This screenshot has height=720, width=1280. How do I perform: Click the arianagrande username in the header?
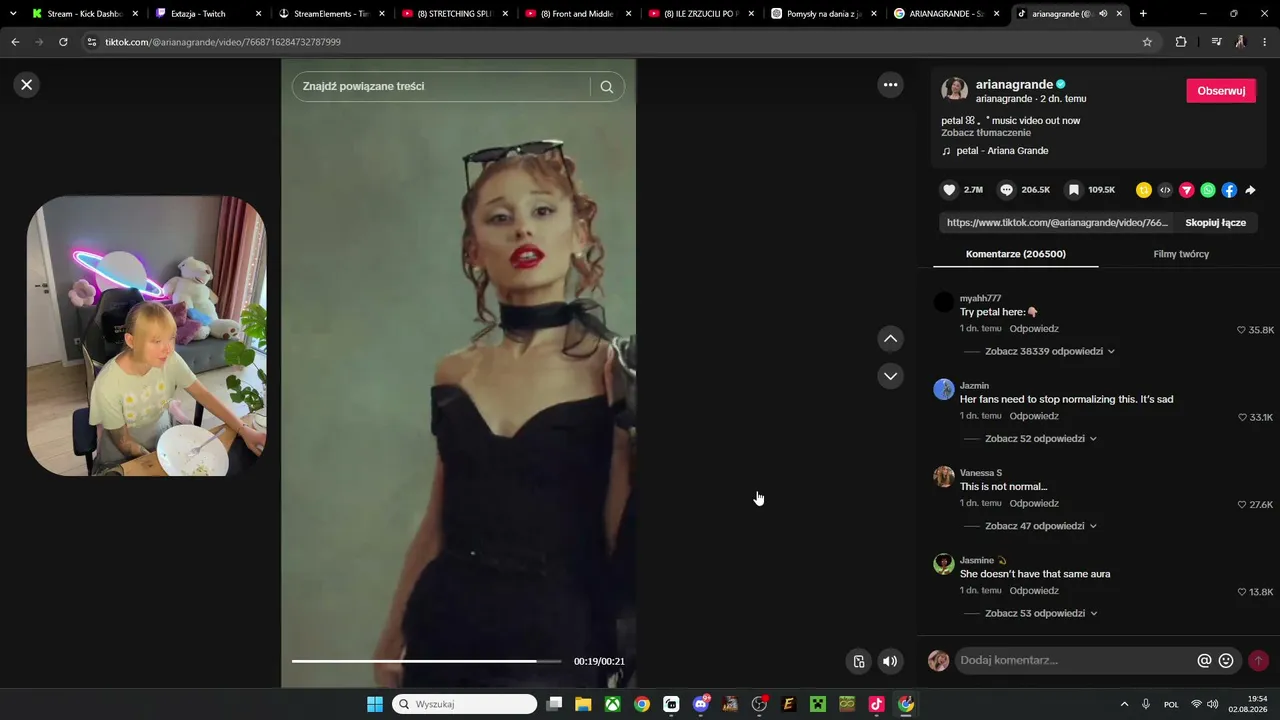1014,85
